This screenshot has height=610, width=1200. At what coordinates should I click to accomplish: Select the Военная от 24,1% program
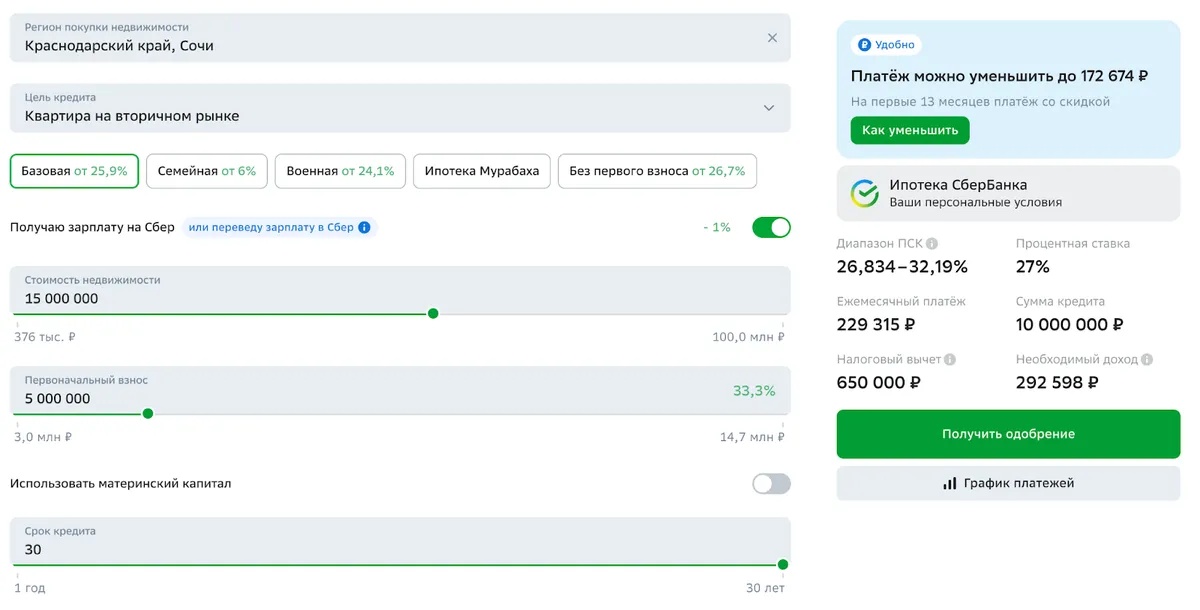[x=340, y=171]
